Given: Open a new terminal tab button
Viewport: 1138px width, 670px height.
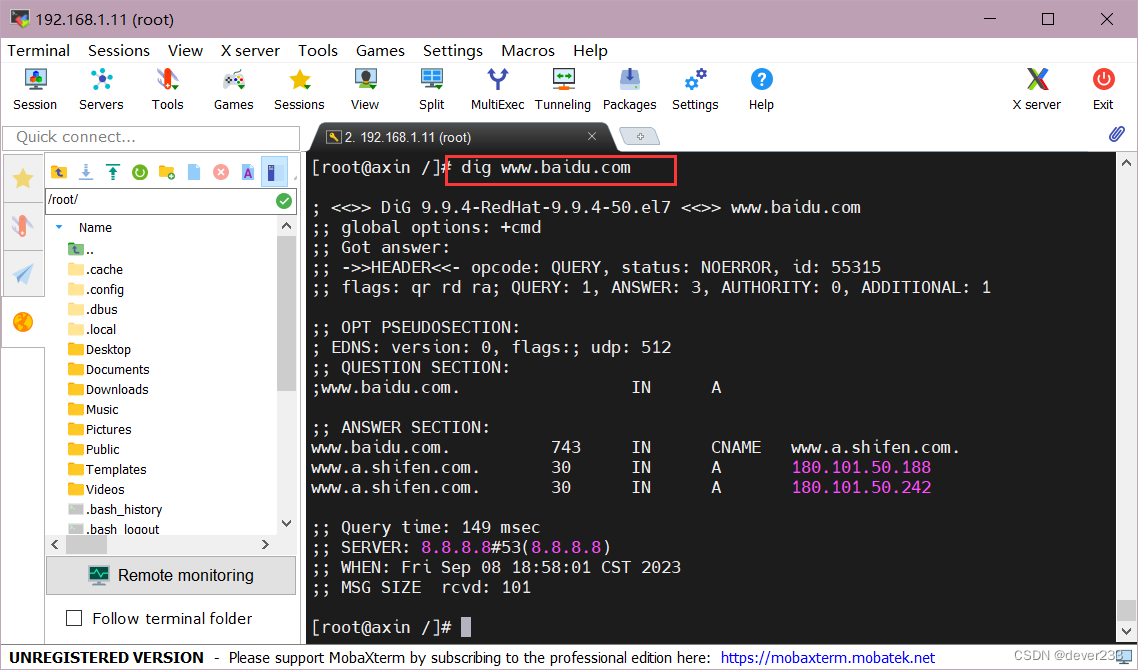Looking at the screenshot, I should 639,136.
